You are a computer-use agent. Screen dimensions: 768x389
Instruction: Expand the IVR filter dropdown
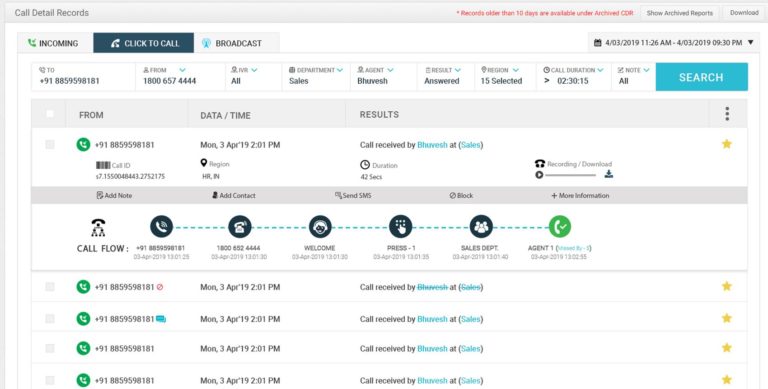(x=254, y=70)
